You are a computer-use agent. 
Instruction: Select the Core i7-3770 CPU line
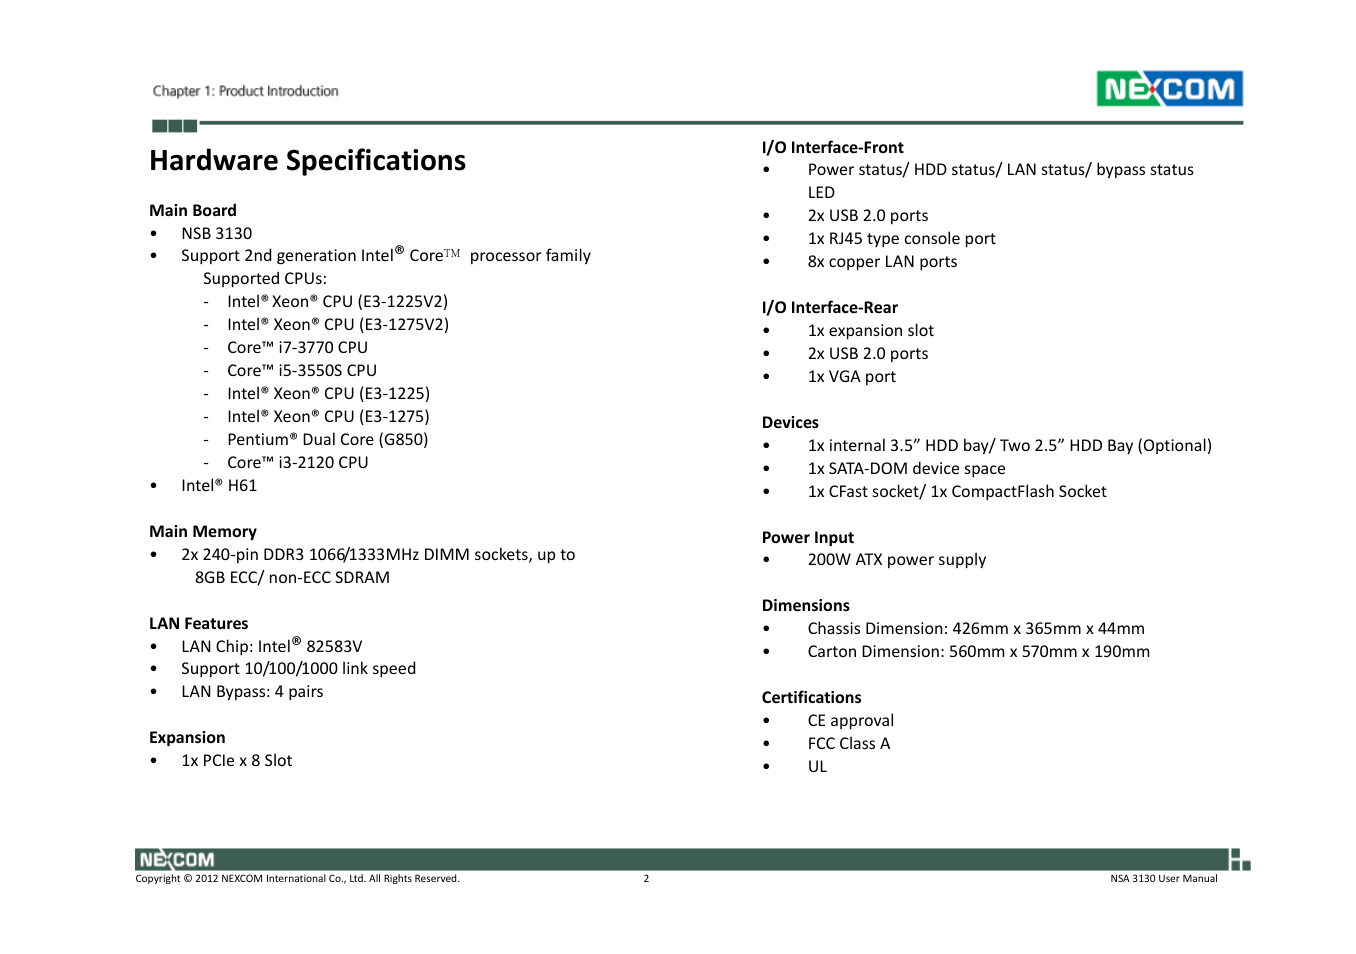point(297,348)
